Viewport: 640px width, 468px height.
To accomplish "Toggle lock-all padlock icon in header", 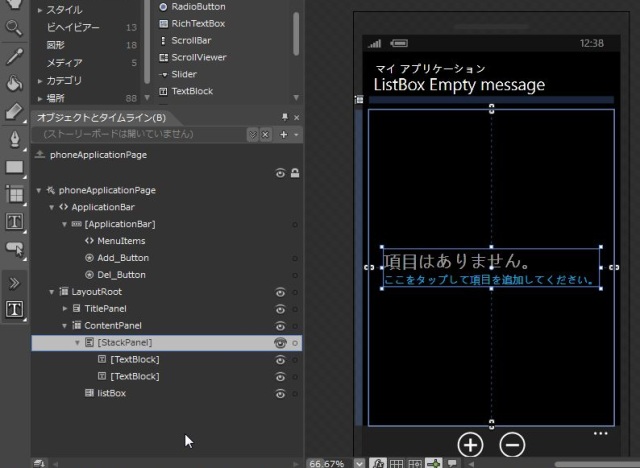I will coord(295,173).
